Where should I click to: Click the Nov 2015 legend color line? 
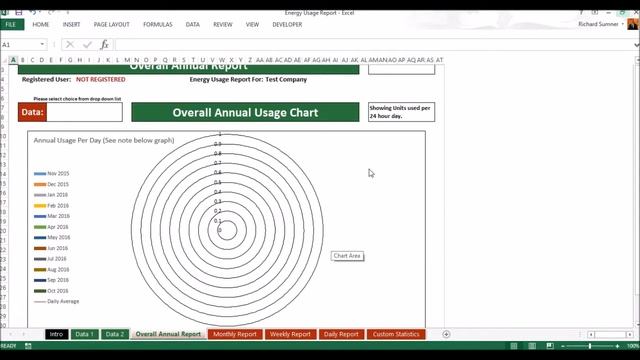[40, 174]
